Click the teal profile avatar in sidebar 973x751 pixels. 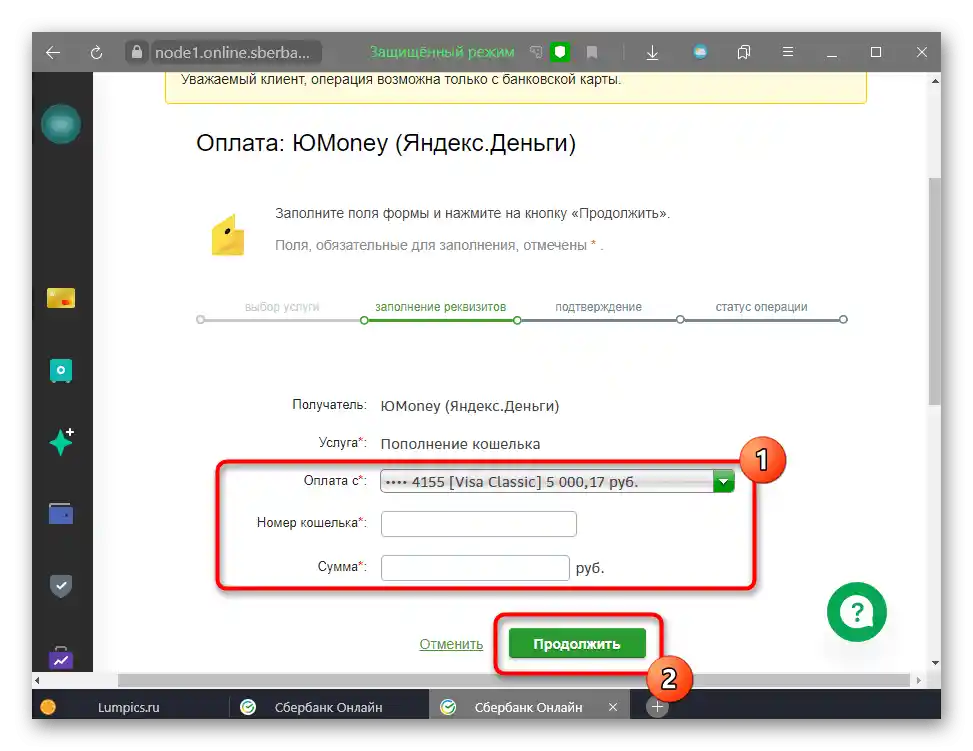coord(61,124)
